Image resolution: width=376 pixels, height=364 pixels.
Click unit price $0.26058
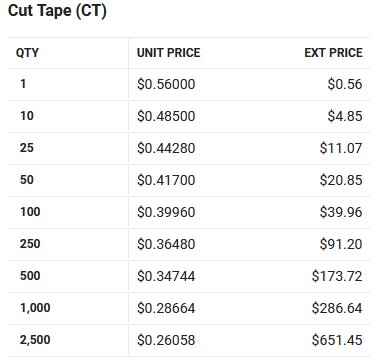click(x=166, y=340)
